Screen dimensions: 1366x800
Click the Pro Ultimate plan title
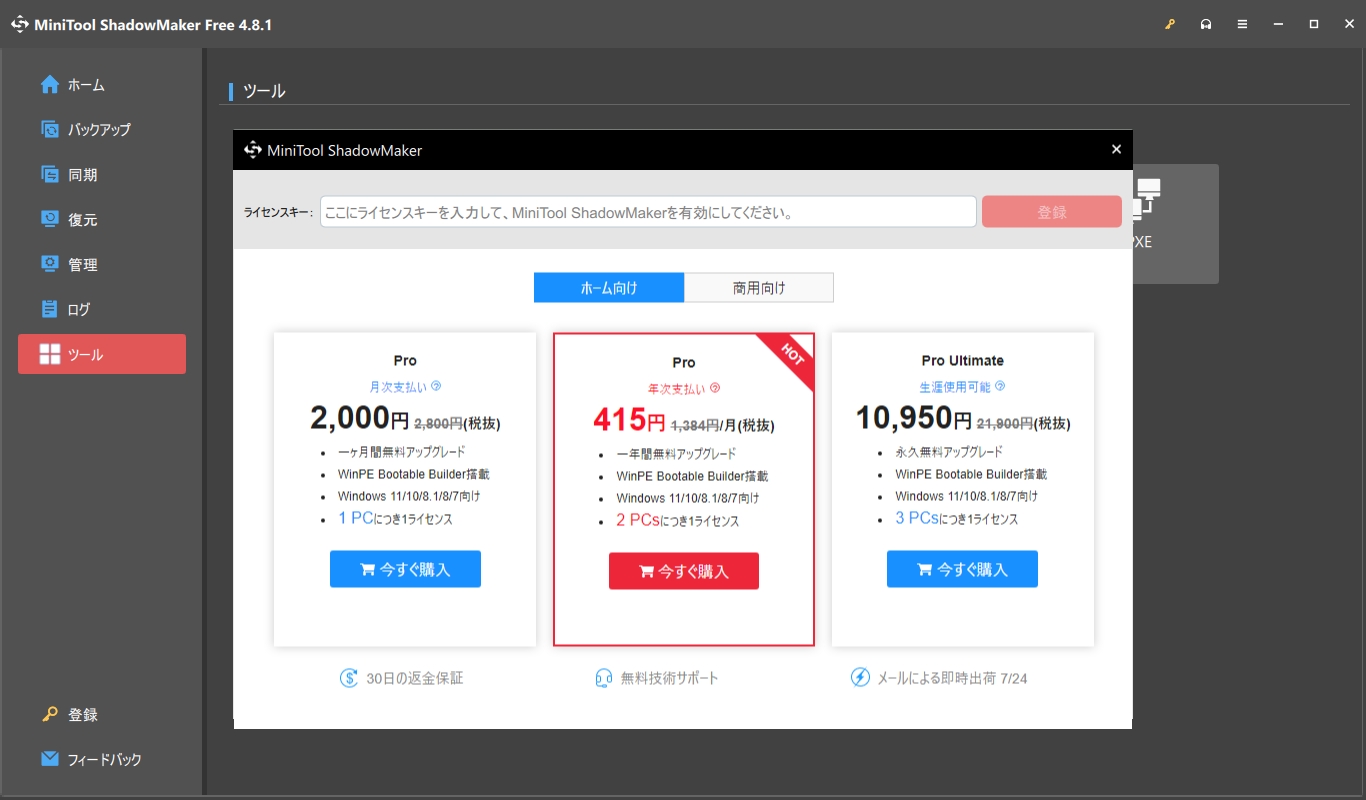pyautogui.click(x=962, y=361)
